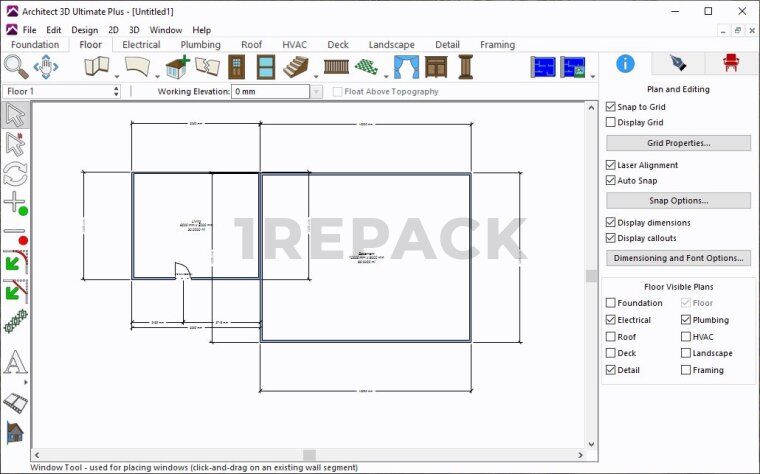Select the Railing tool icon

337,67
